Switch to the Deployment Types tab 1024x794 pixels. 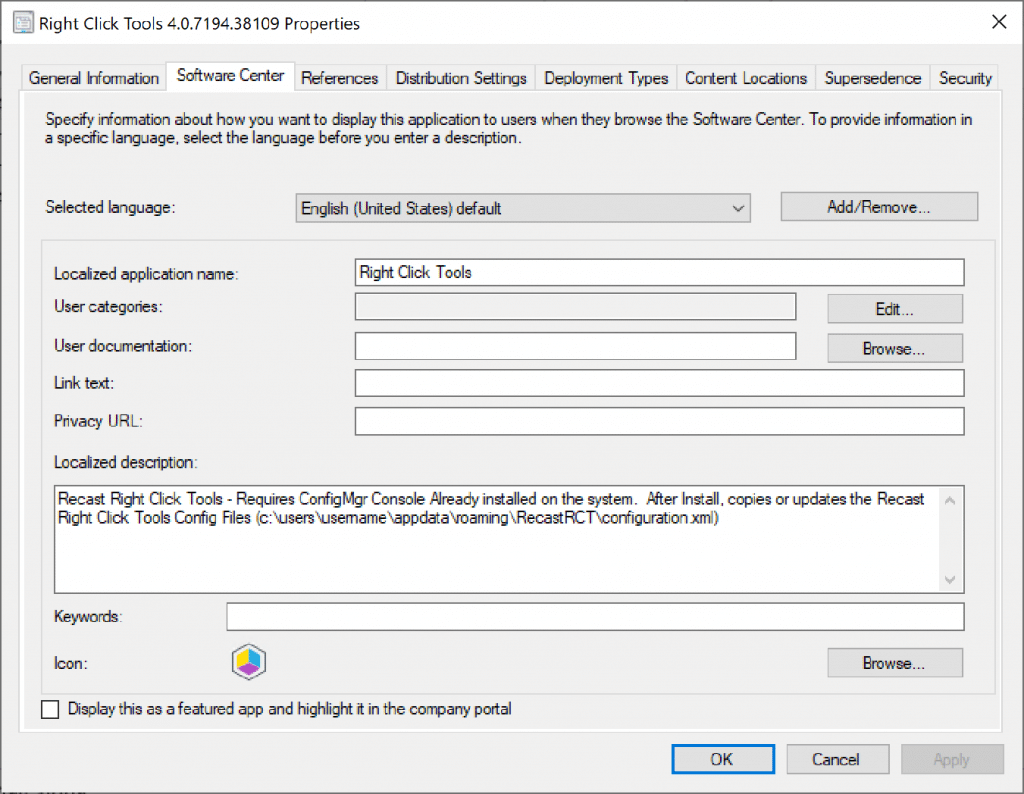(605, 77)
